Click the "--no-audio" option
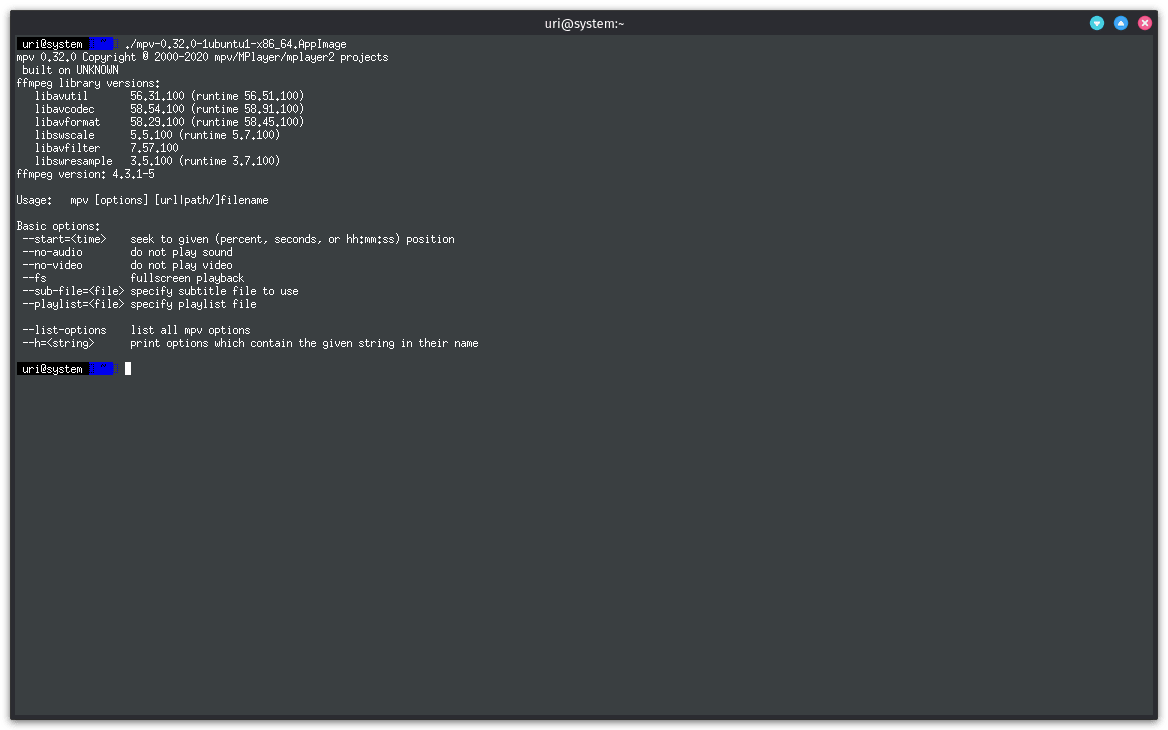 [52, 253]
